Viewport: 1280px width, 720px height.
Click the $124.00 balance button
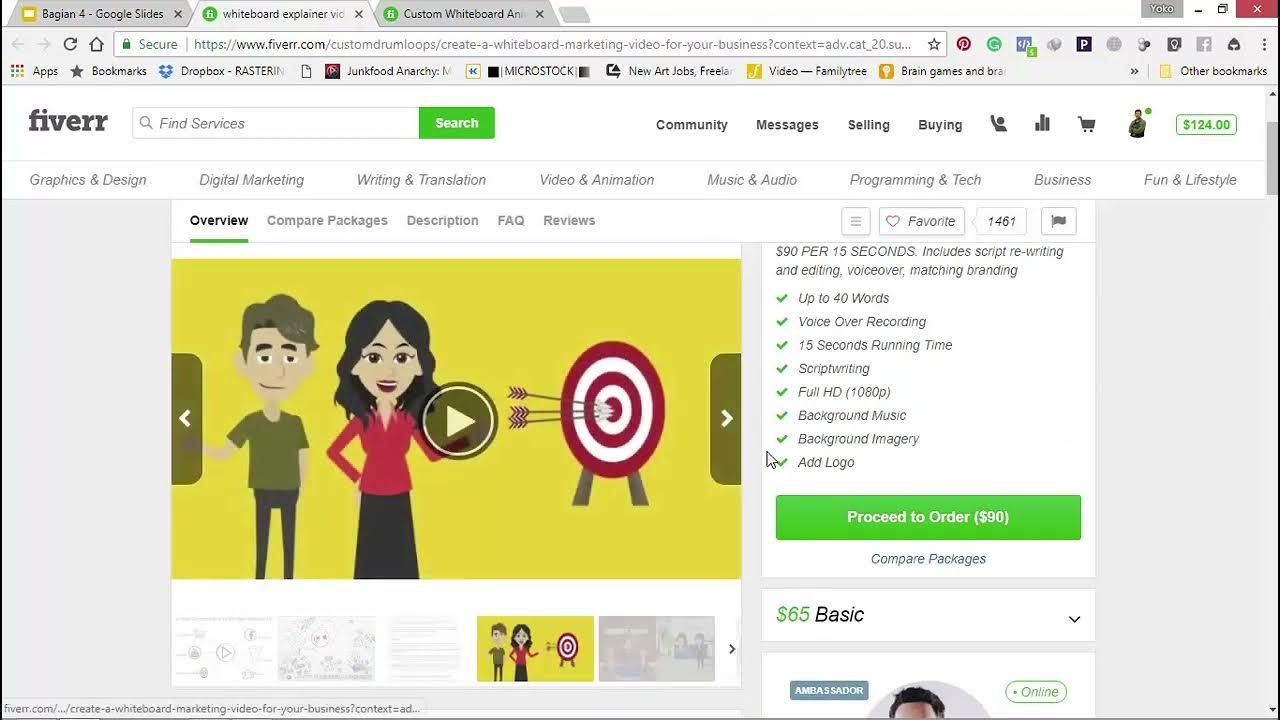coord(1206,124)
